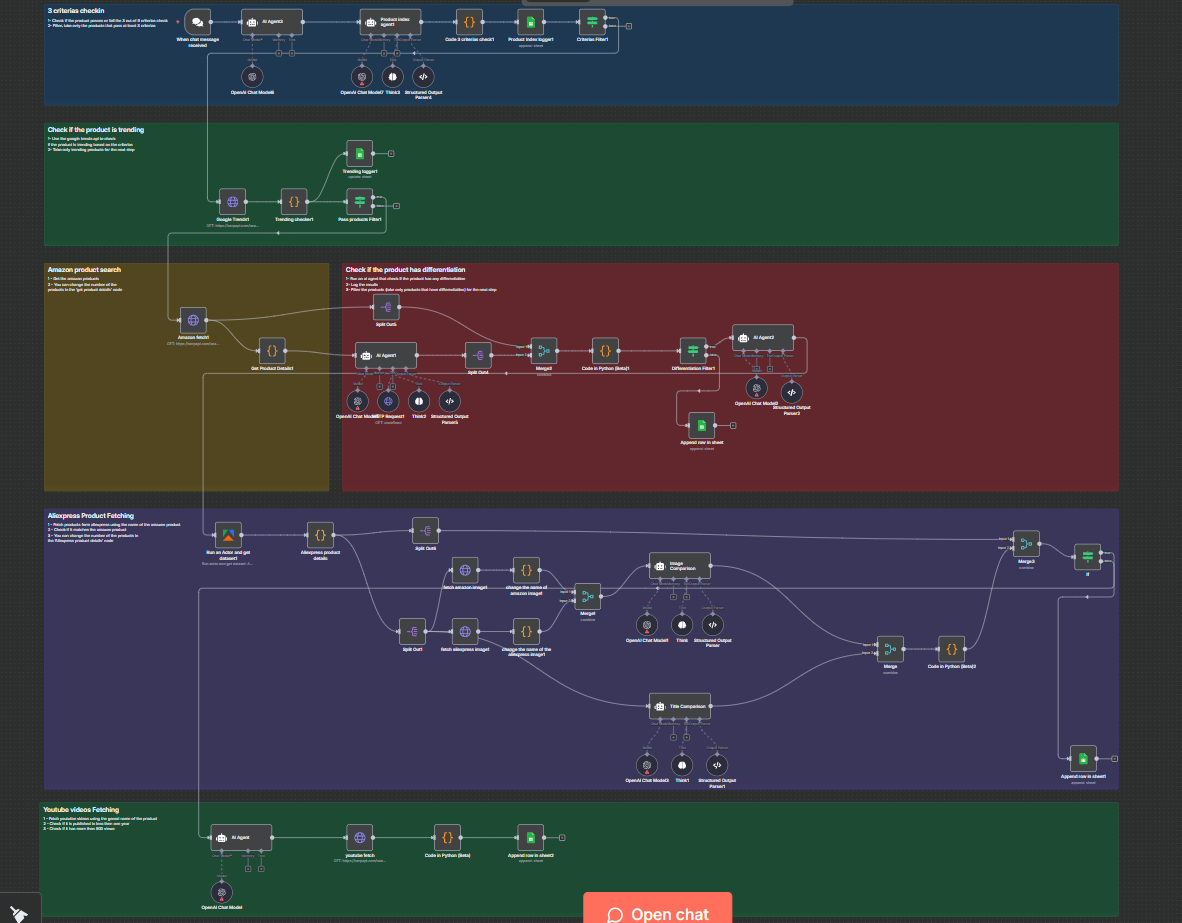Open the youtube fetch1 node
The height and width of the screenshot is (923, 1182).
click(x=359, y=838)
